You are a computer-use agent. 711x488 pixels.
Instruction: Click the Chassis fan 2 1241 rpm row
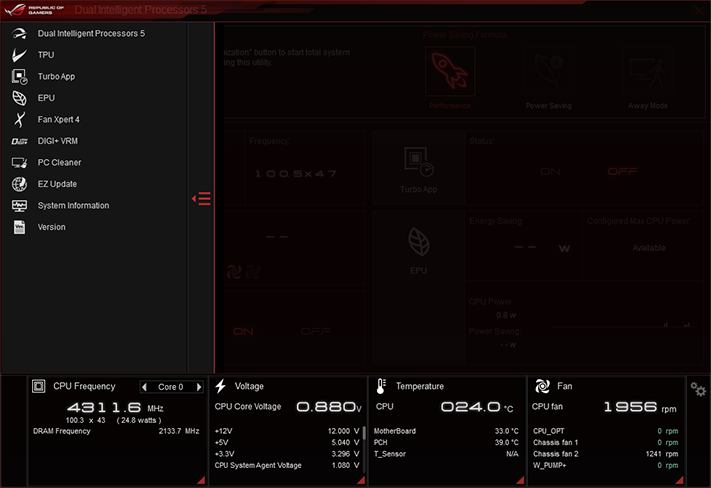(x=605, y=454)
